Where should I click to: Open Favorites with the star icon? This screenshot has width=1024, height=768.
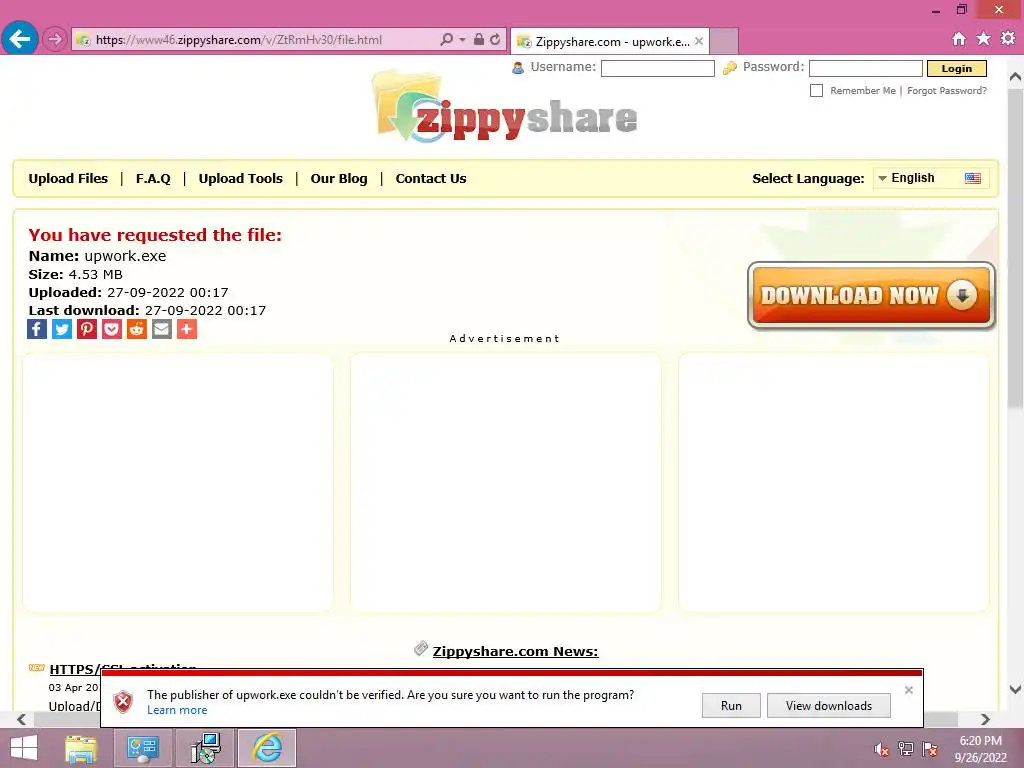point(984,39)
